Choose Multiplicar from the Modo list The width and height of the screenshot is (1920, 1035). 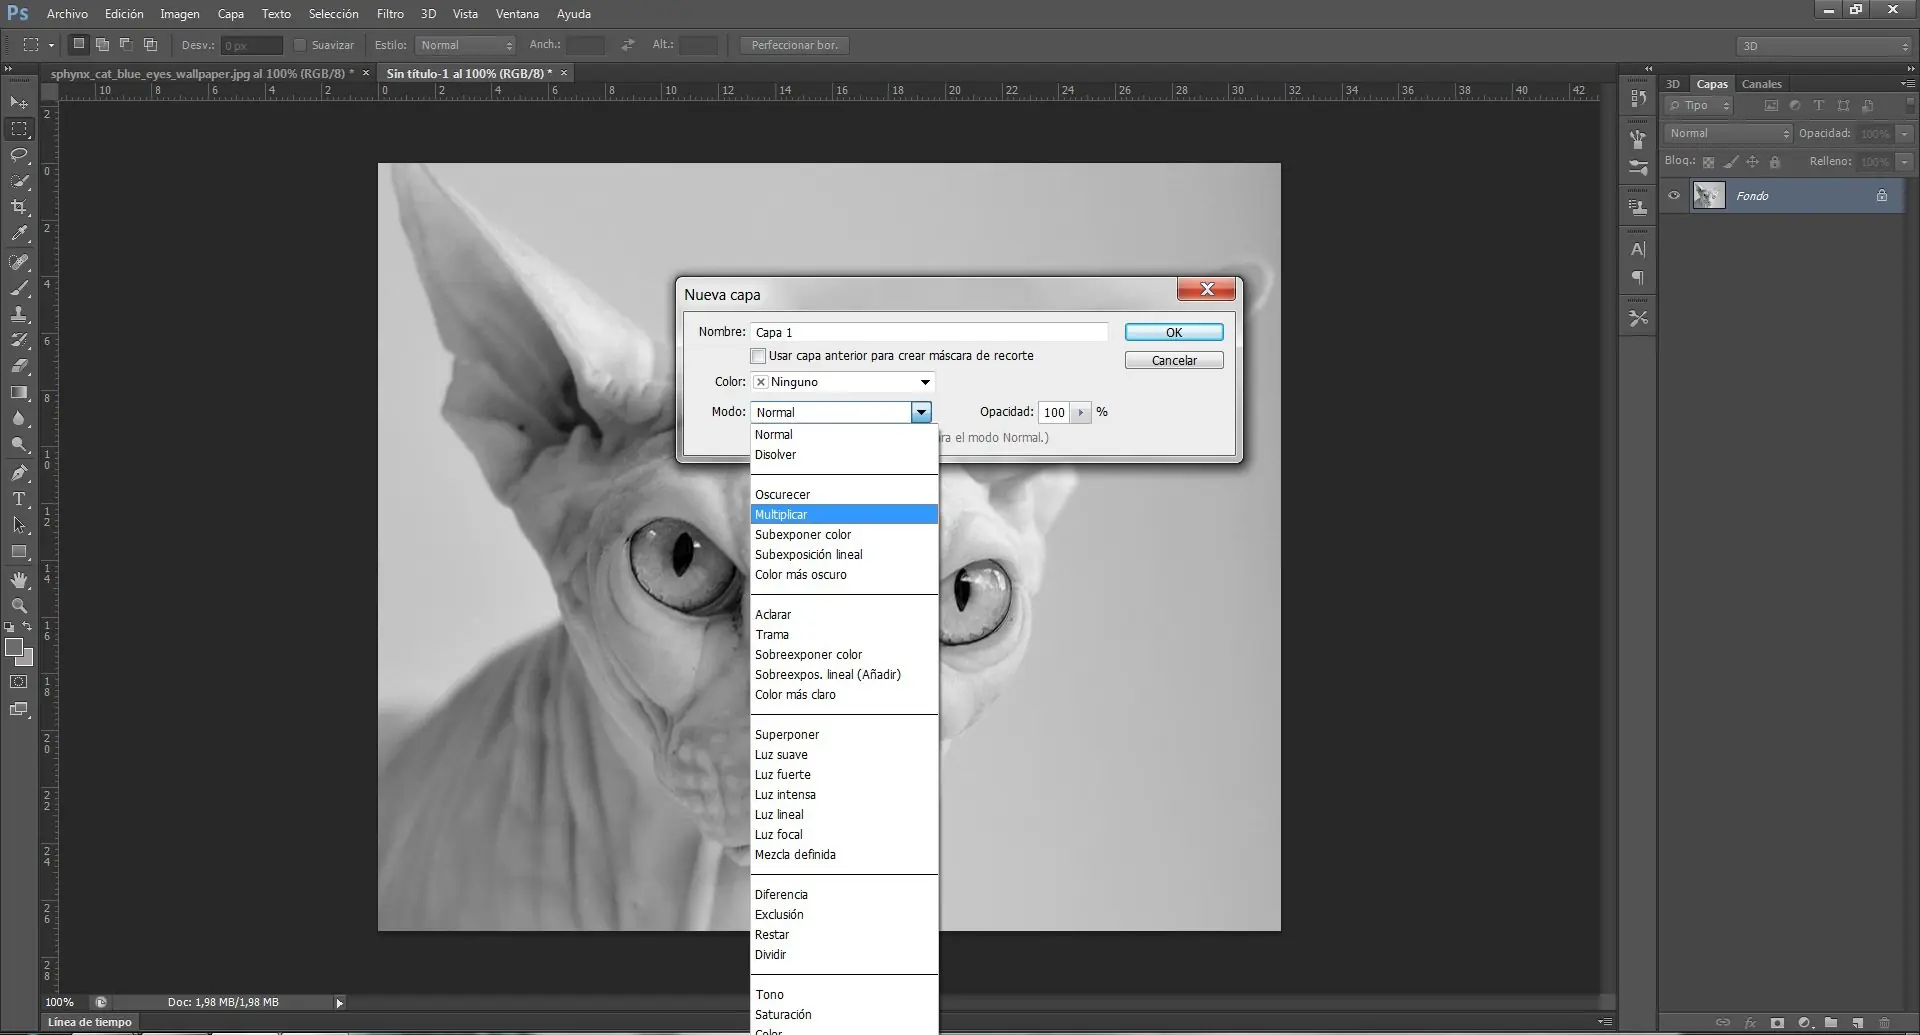coord(844,514)
